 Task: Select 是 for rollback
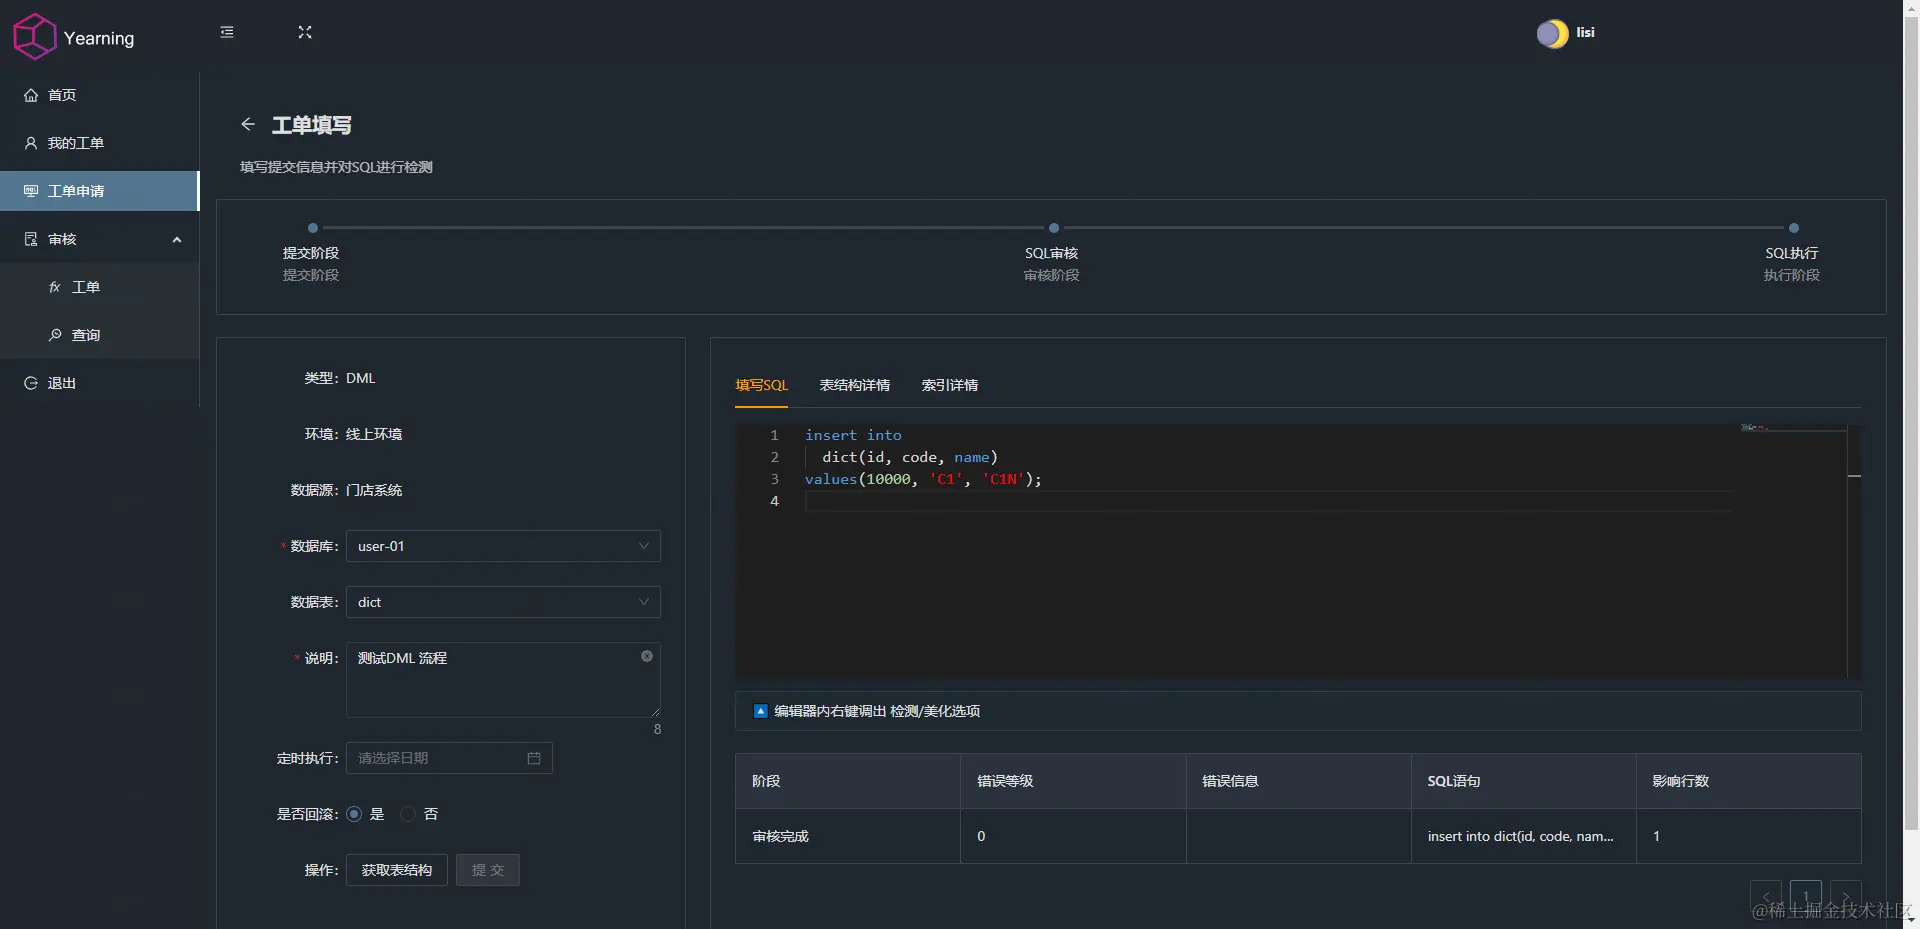click(354, 814)
